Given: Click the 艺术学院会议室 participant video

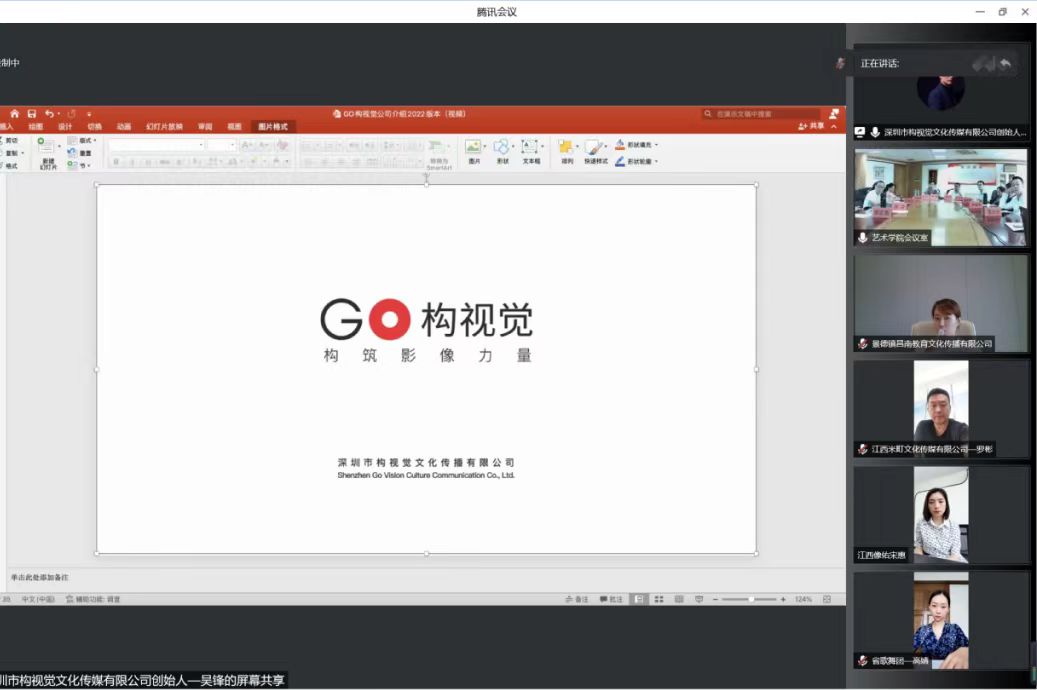Looking at the screenshot, I should pos(941,198).
